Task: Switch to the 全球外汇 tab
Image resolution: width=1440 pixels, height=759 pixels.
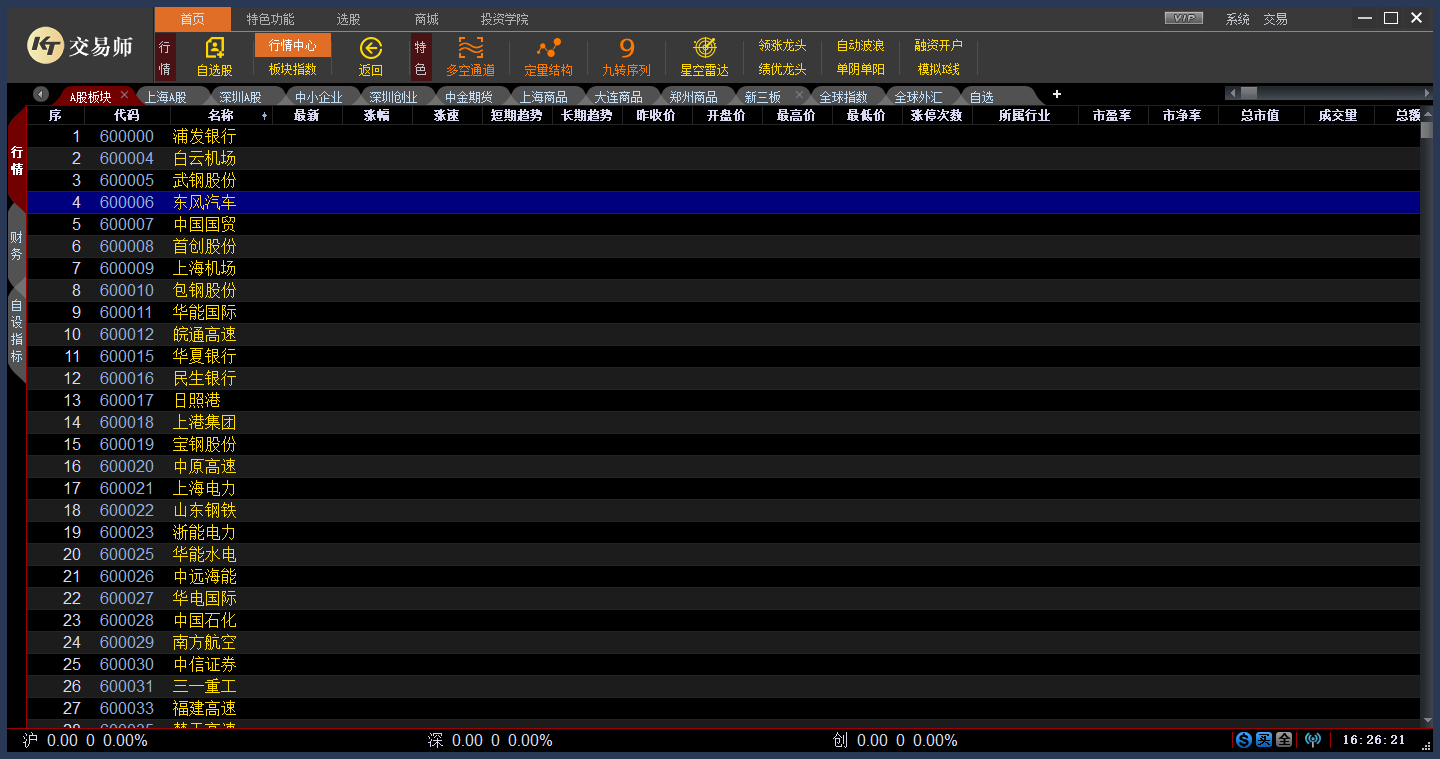Action: coord(919,97)
